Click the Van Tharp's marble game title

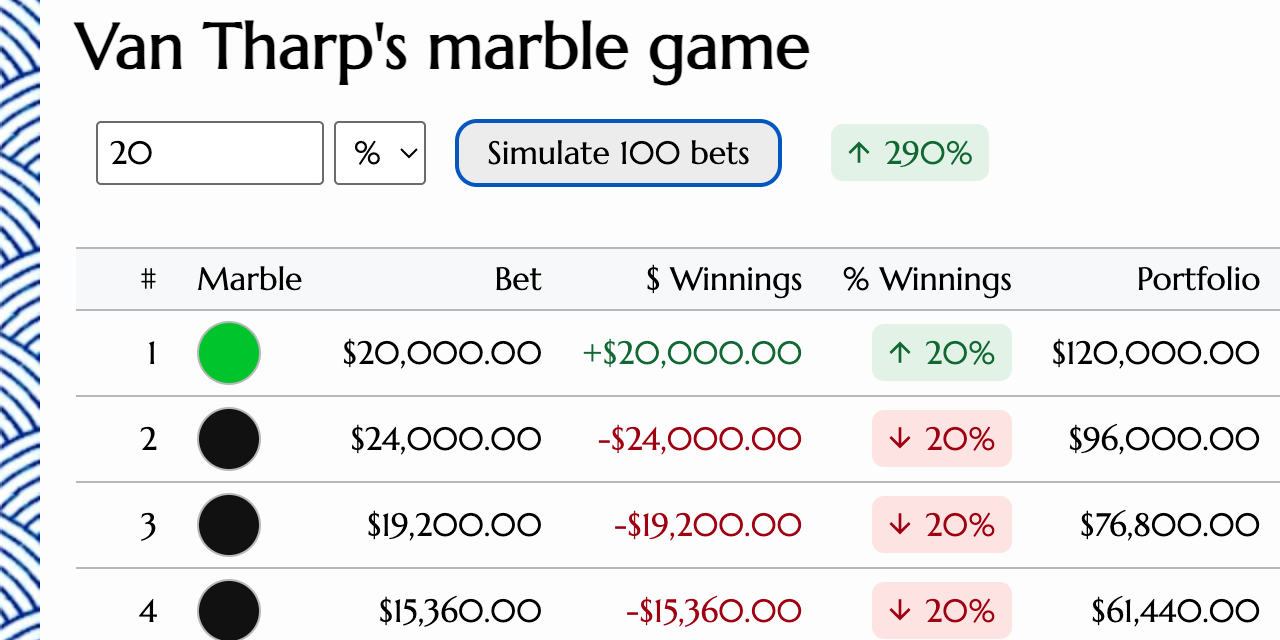[x=443, y=46]
